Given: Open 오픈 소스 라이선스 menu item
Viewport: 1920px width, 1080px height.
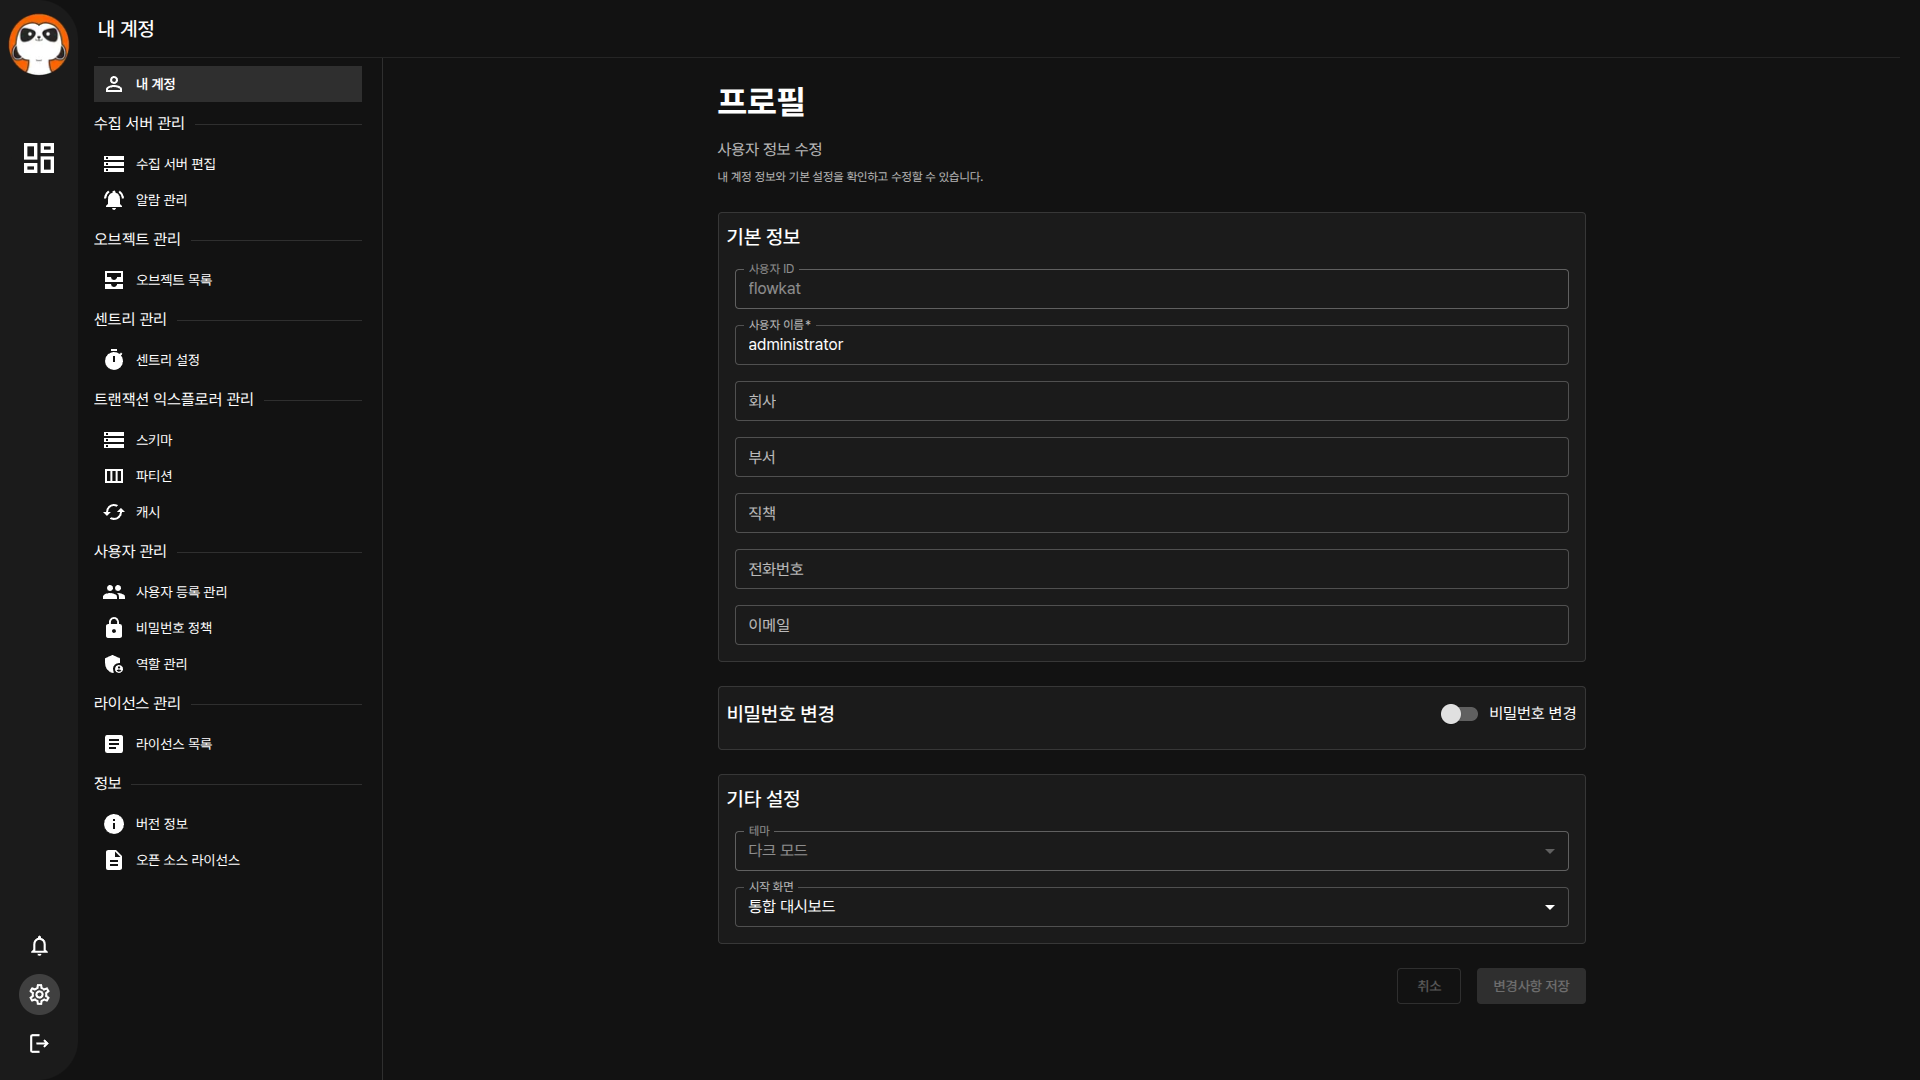Looking at the screenshot, I should (188, 860).
